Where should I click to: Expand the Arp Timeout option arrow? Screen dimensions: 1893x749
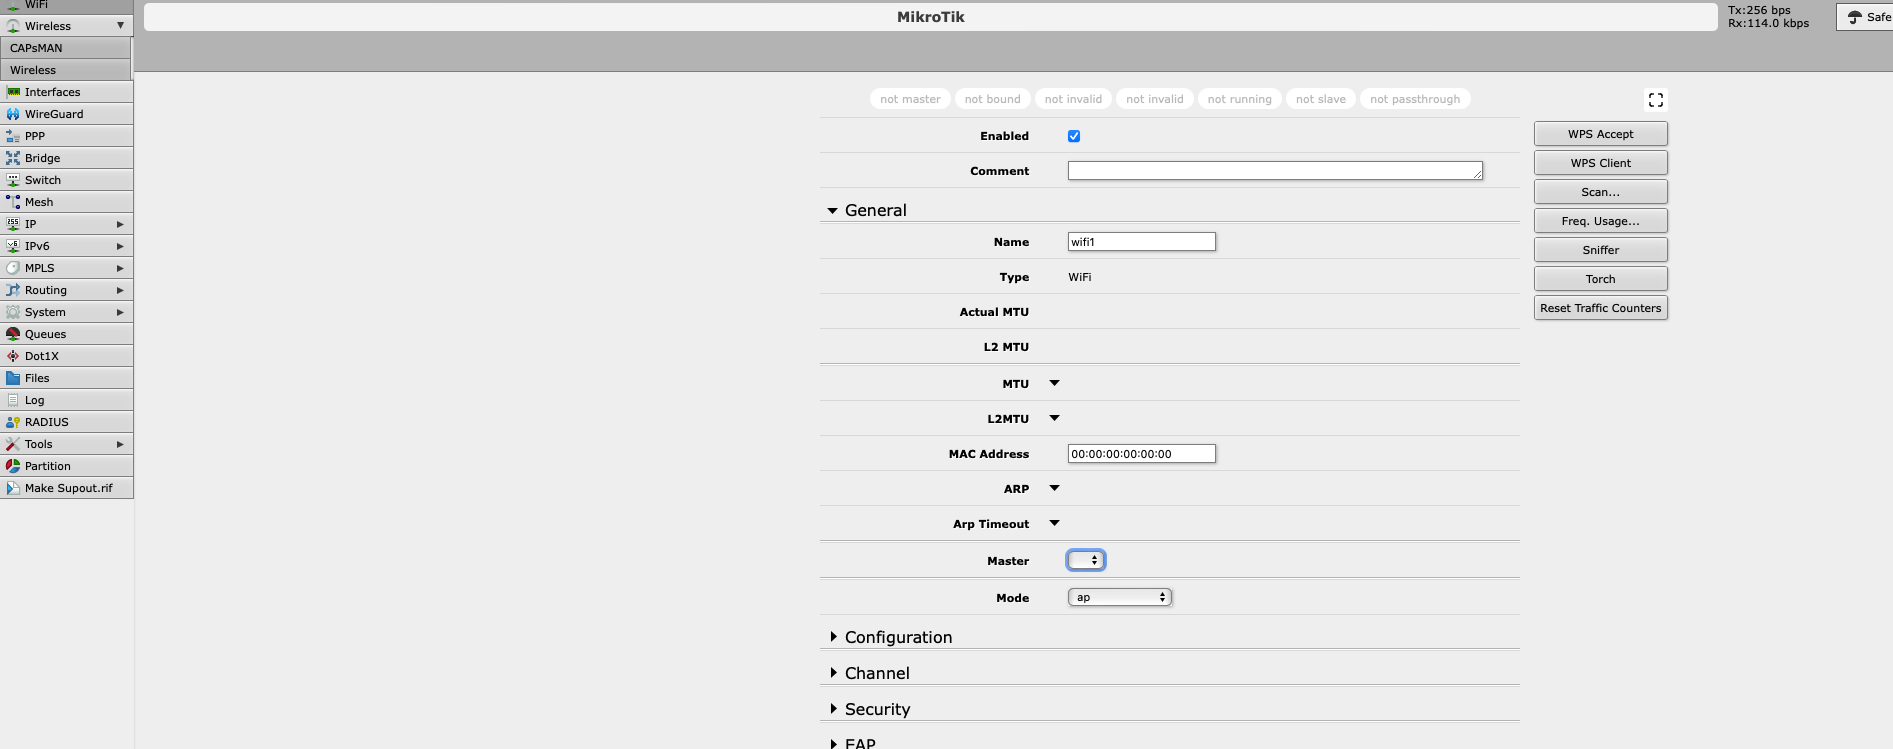coord(1054,523)
